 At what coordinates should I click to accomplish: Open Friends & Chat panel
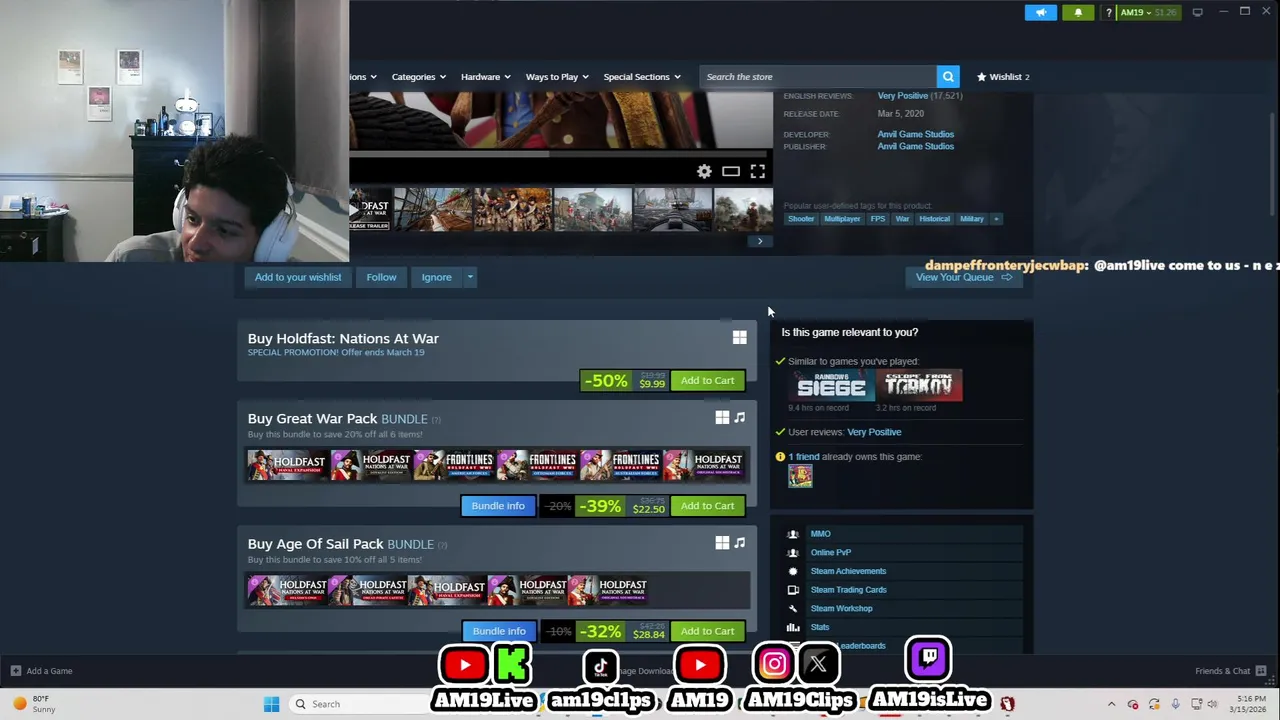pyautogui.click(x=1231, y=671)
